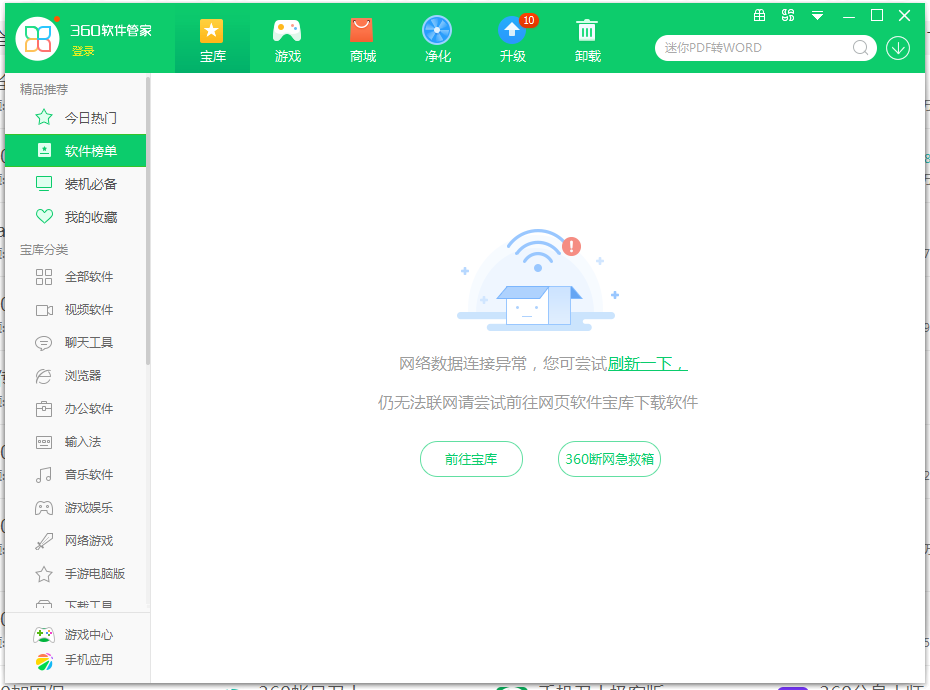Viewport: 930px width, 690px height.
Task: Select 手游电脑版 category
Action: tap(75, 574)
